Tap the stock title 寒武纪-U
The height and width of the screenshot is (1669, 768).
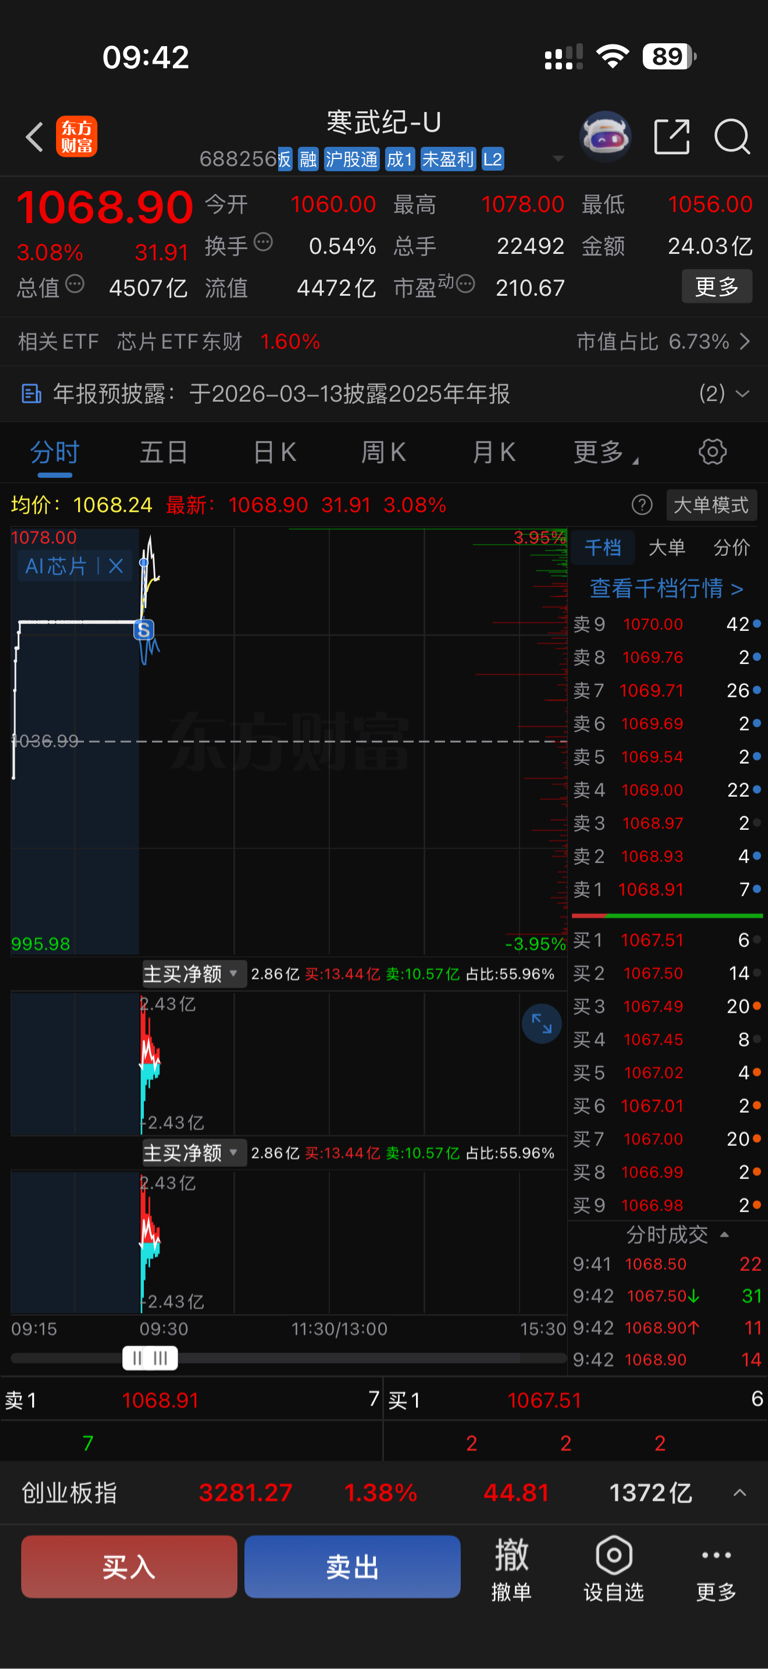(x=384, y=122)
